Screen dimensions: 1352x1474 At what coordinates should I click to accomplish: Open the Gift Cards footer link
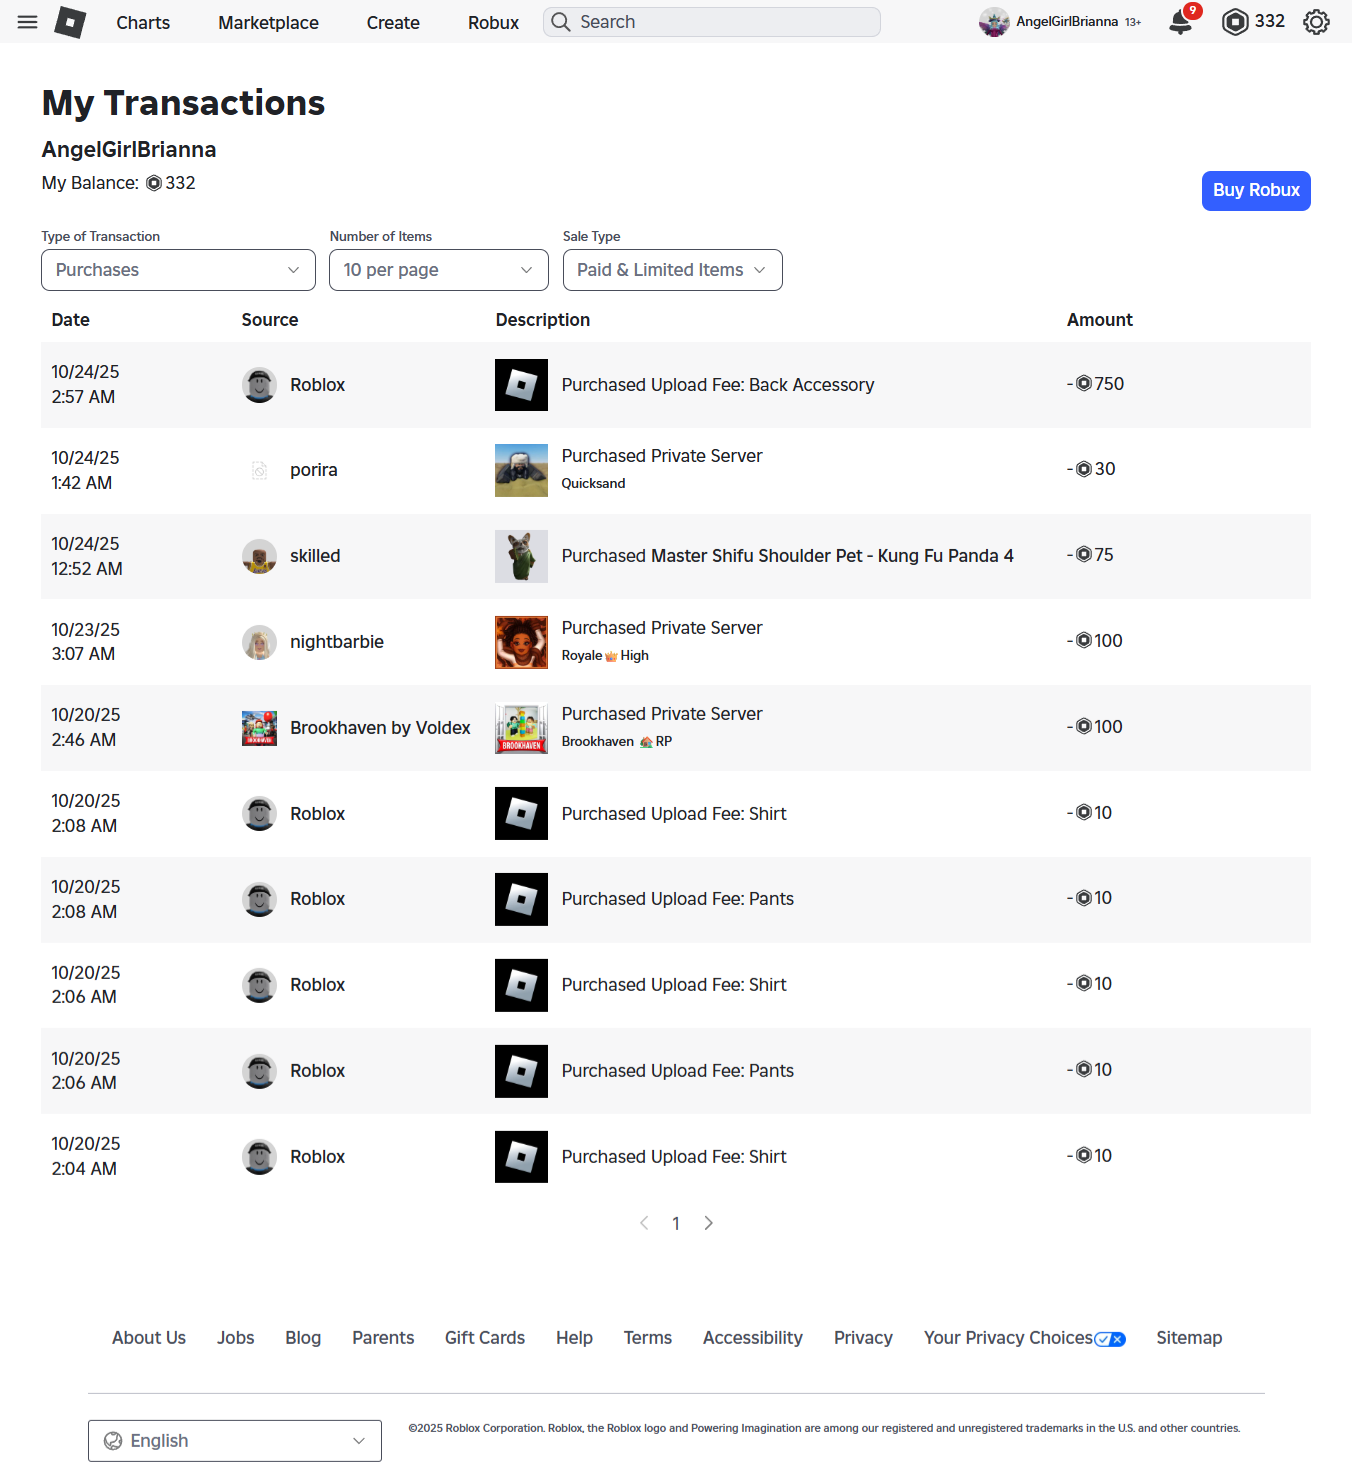(485, 1338)
